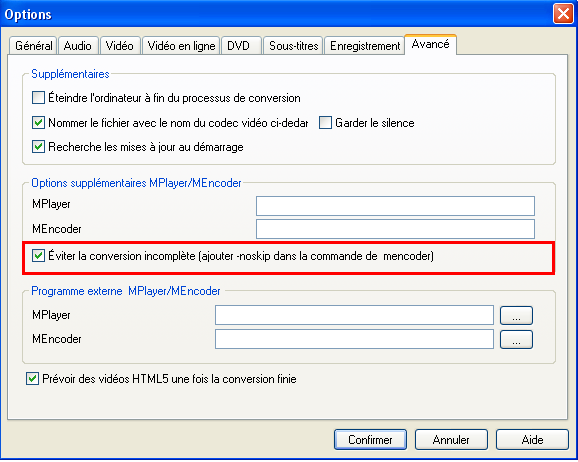Screen dimensions: 578x462
Task: Disable Recherche les mises à jour checkbox
Action: [38, 147]
